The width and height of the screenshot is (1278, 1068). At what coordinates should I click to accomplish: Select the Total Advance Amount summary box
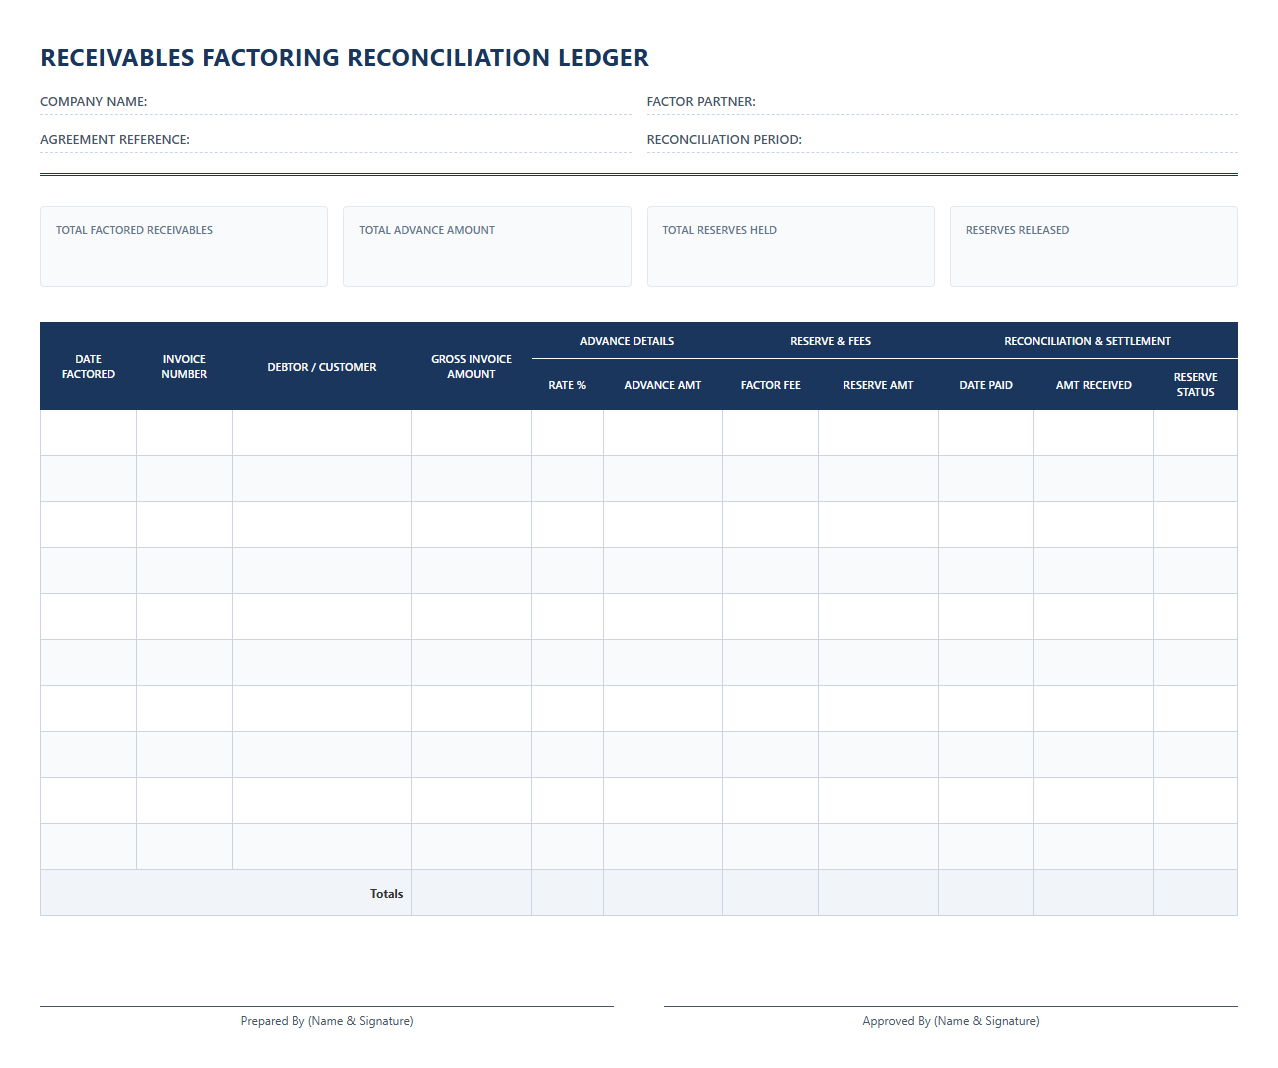point(487,247)
